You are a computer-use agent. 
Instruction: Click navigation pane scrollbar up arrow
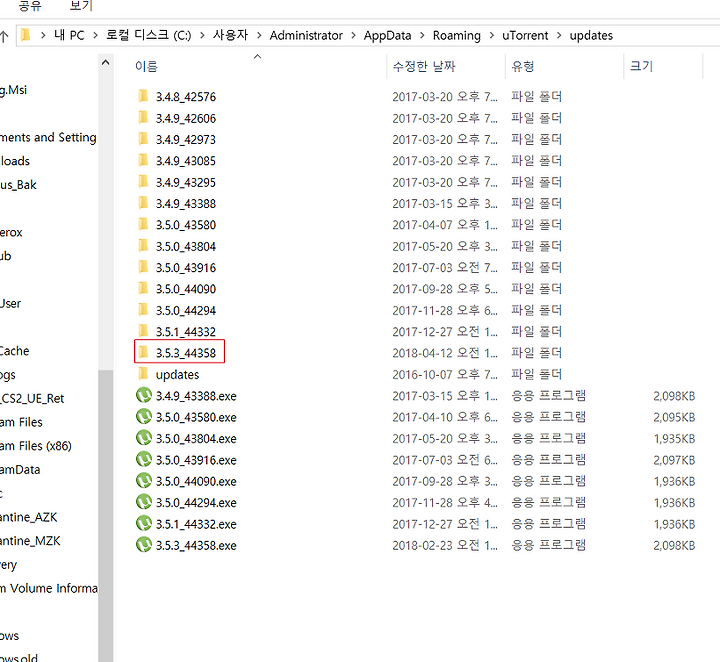pos(106,62)
